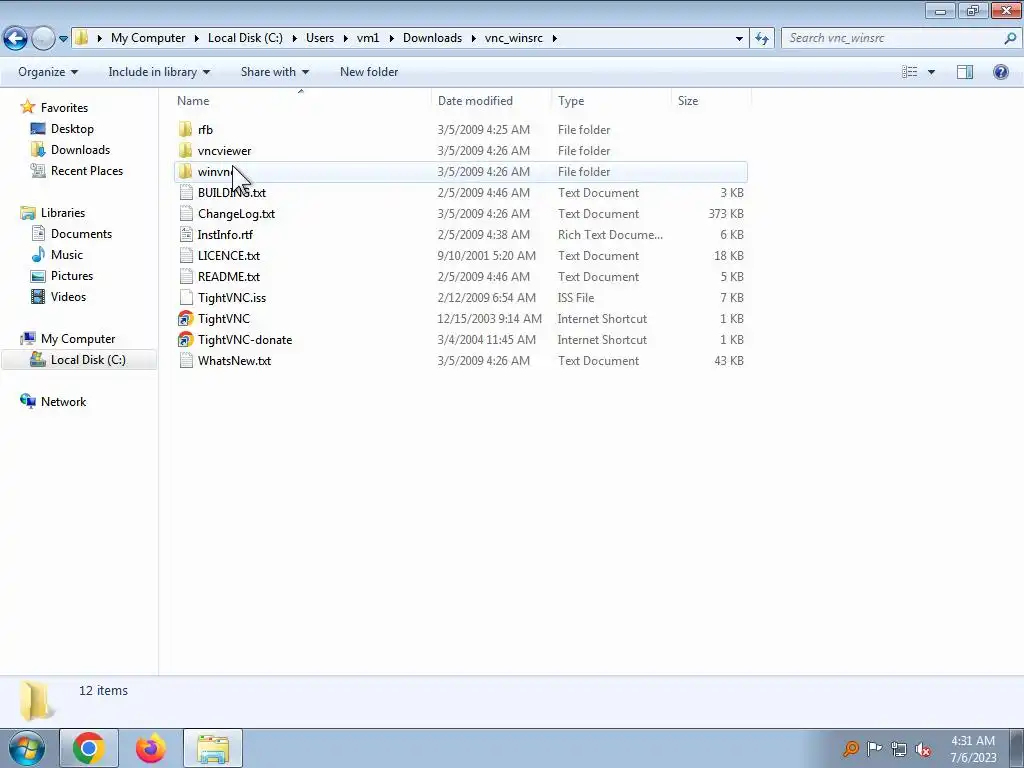Open the Videos library
Screen dimensions: 1024x768
(68, 296)
